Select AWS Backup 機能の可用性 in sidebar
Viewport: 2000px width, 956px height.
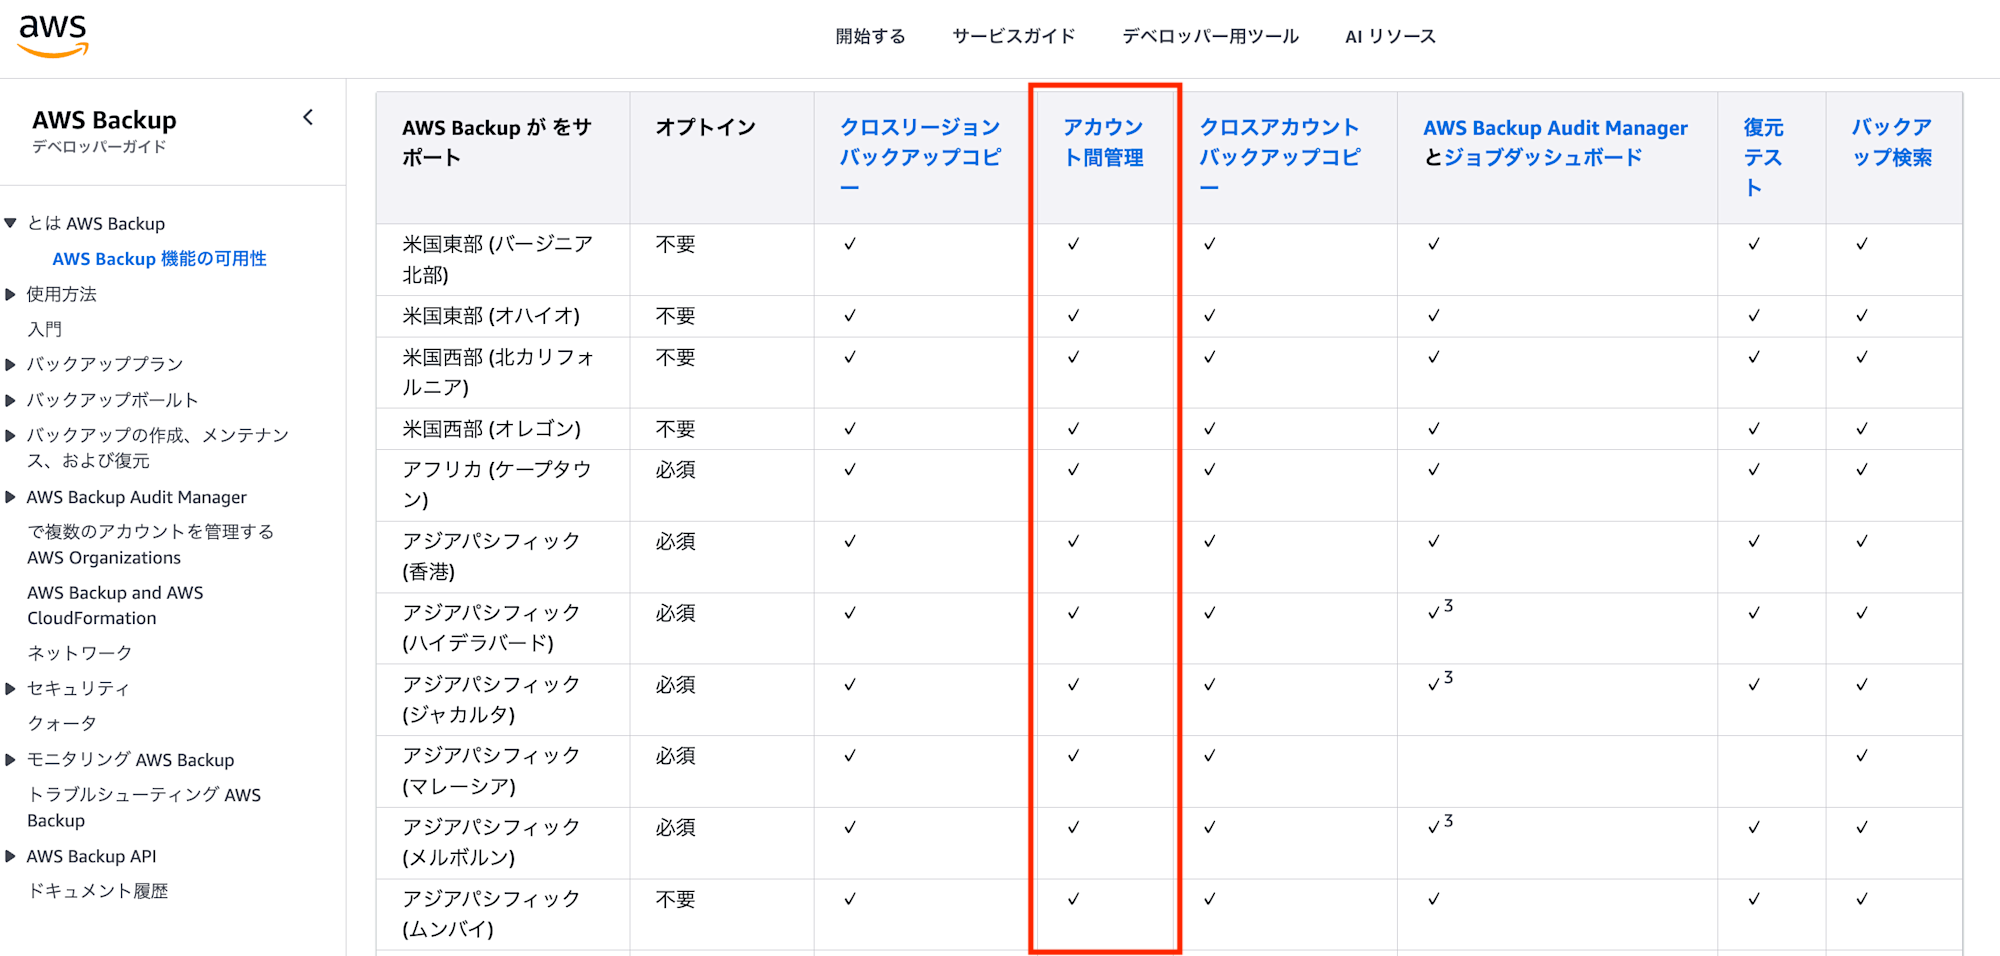(159, 259)
